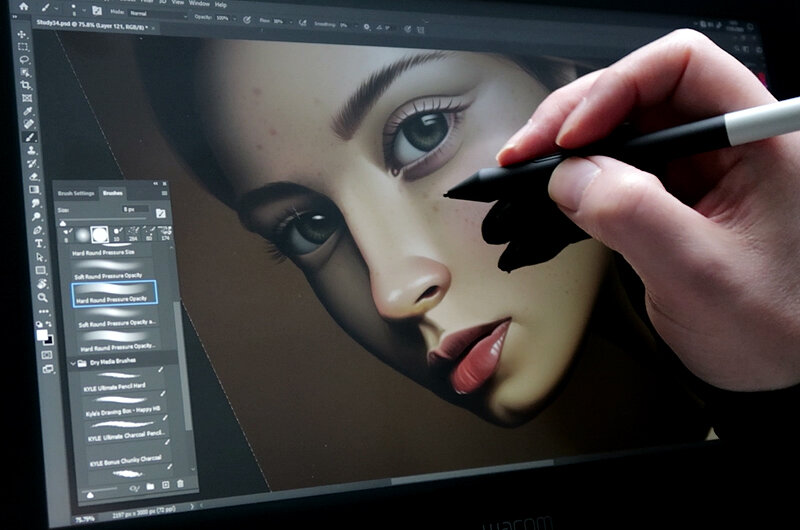Toggle pressure for size button
800x530 pixels.
click(407, 29)
